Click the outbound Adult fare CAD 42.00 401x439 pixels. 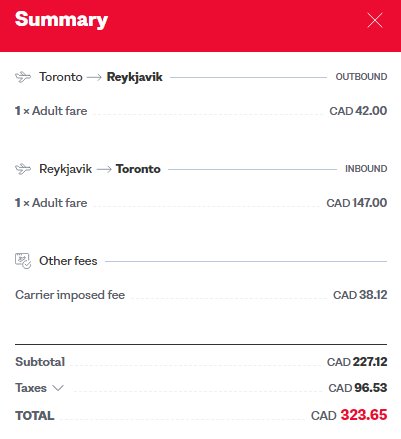(358, 111)
